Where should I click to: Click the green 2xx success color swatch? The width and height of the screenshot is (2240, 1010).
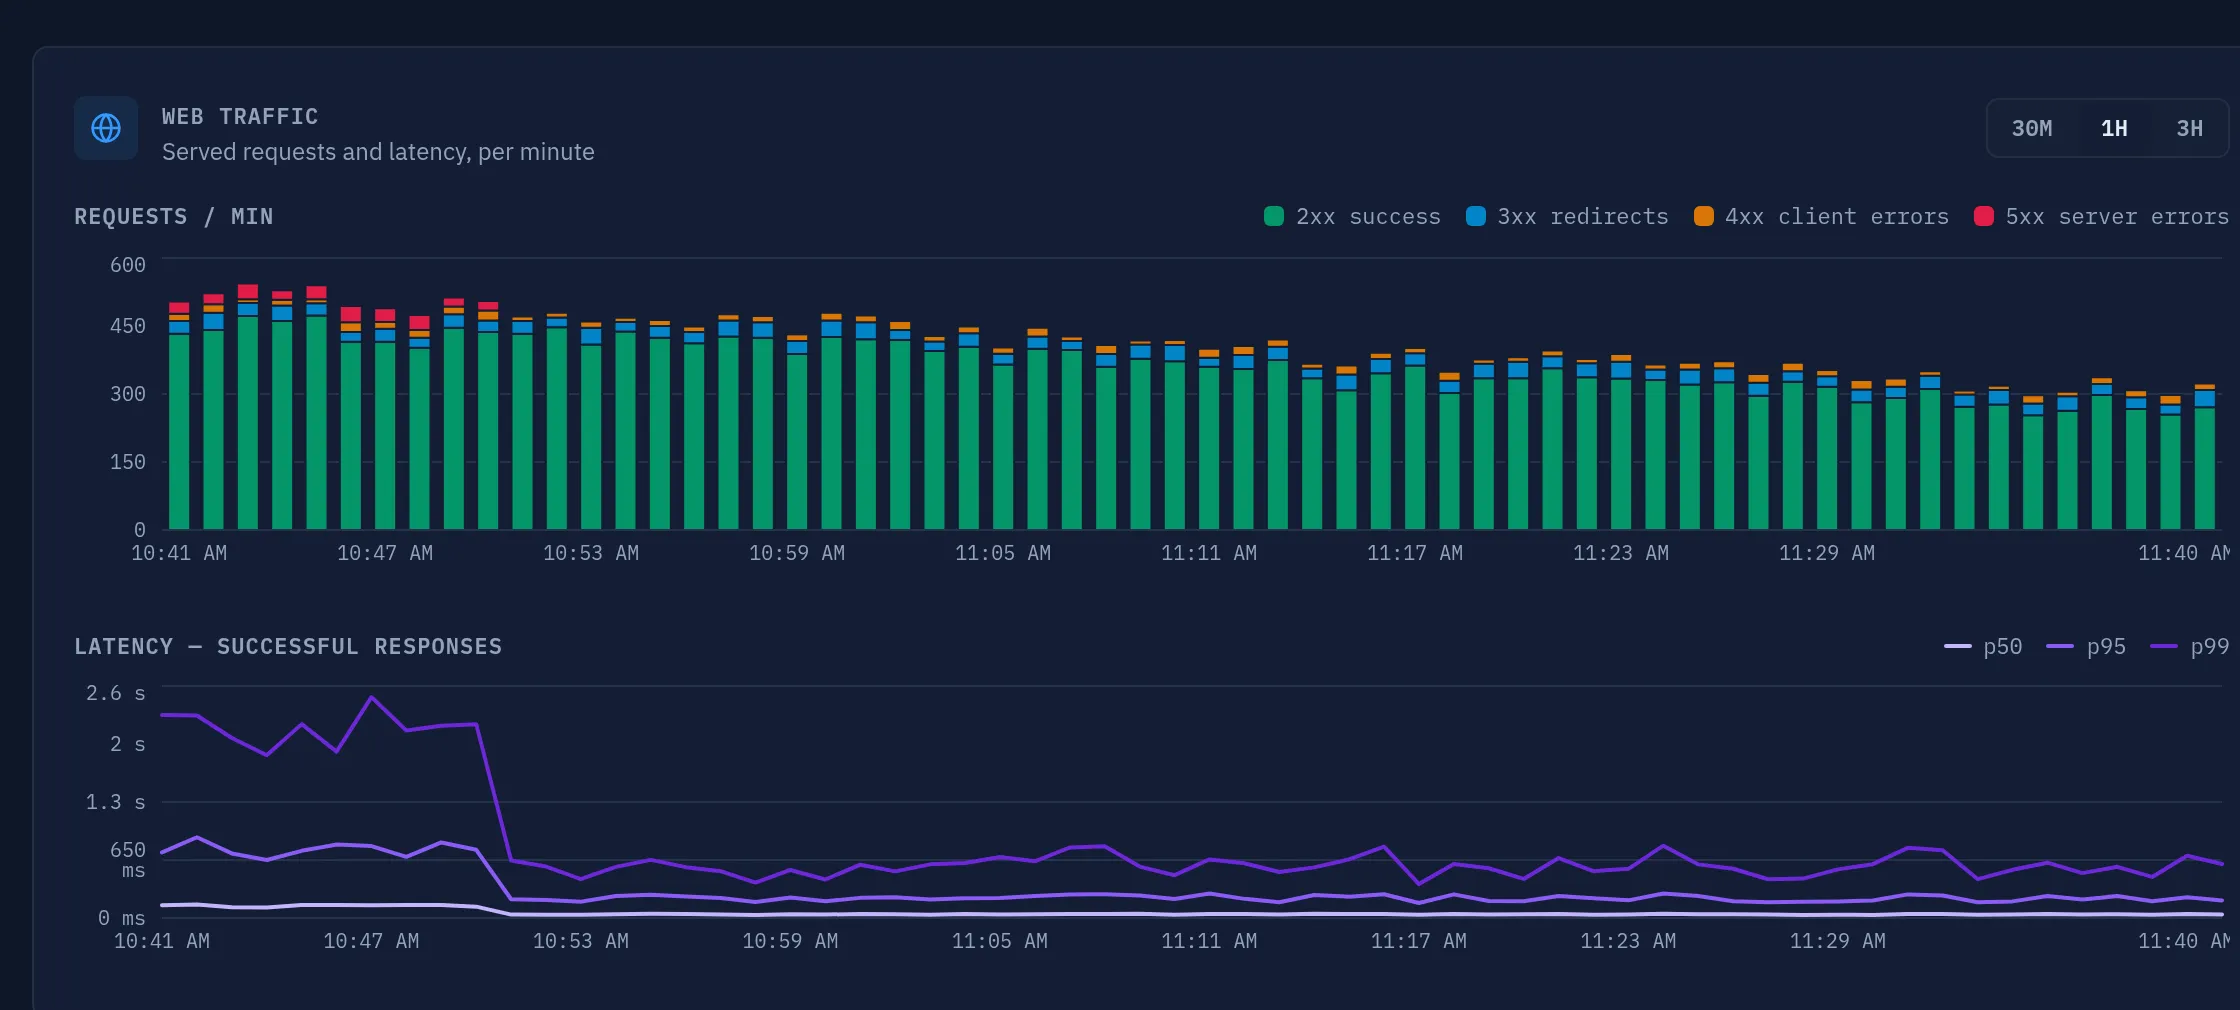pyautogui.click(x=1274, y=216)
